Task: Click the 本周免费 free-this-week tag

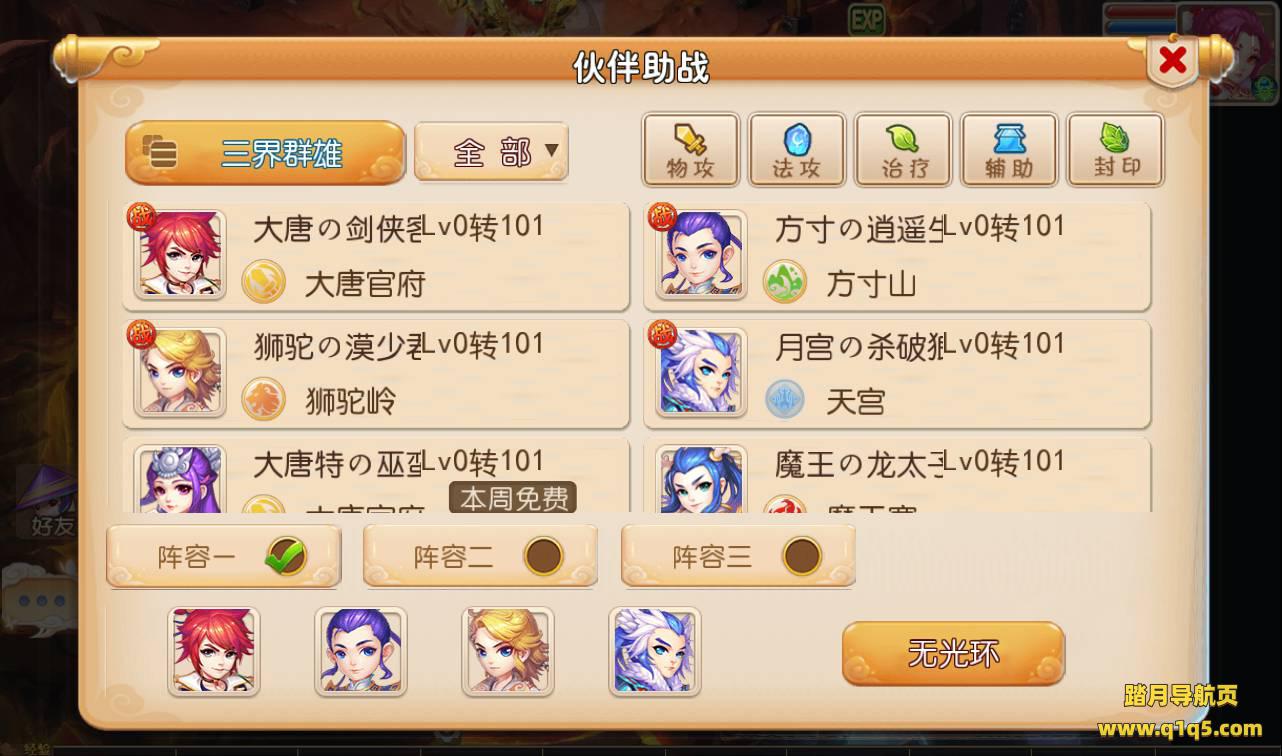Action: tap(513, 497)
